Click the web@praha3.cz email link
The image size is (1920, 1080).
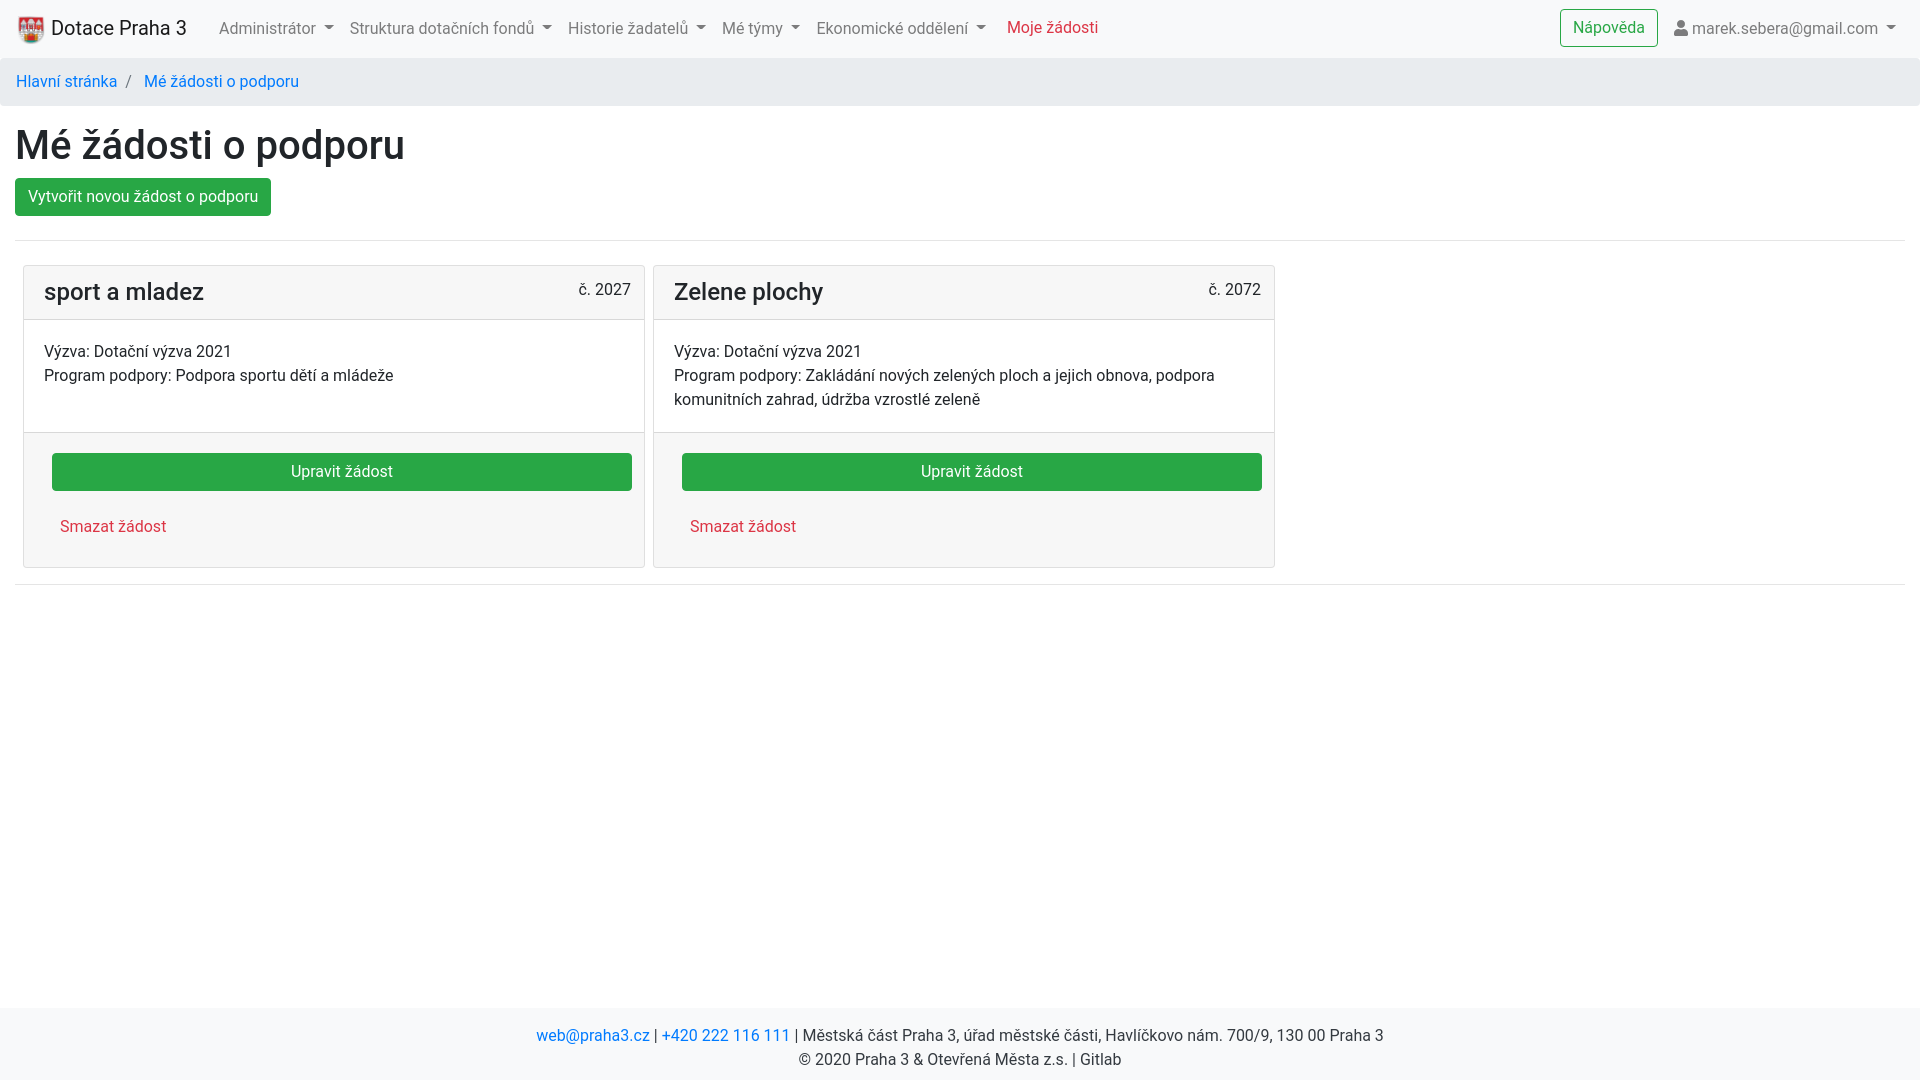(x=593, y=1036)
